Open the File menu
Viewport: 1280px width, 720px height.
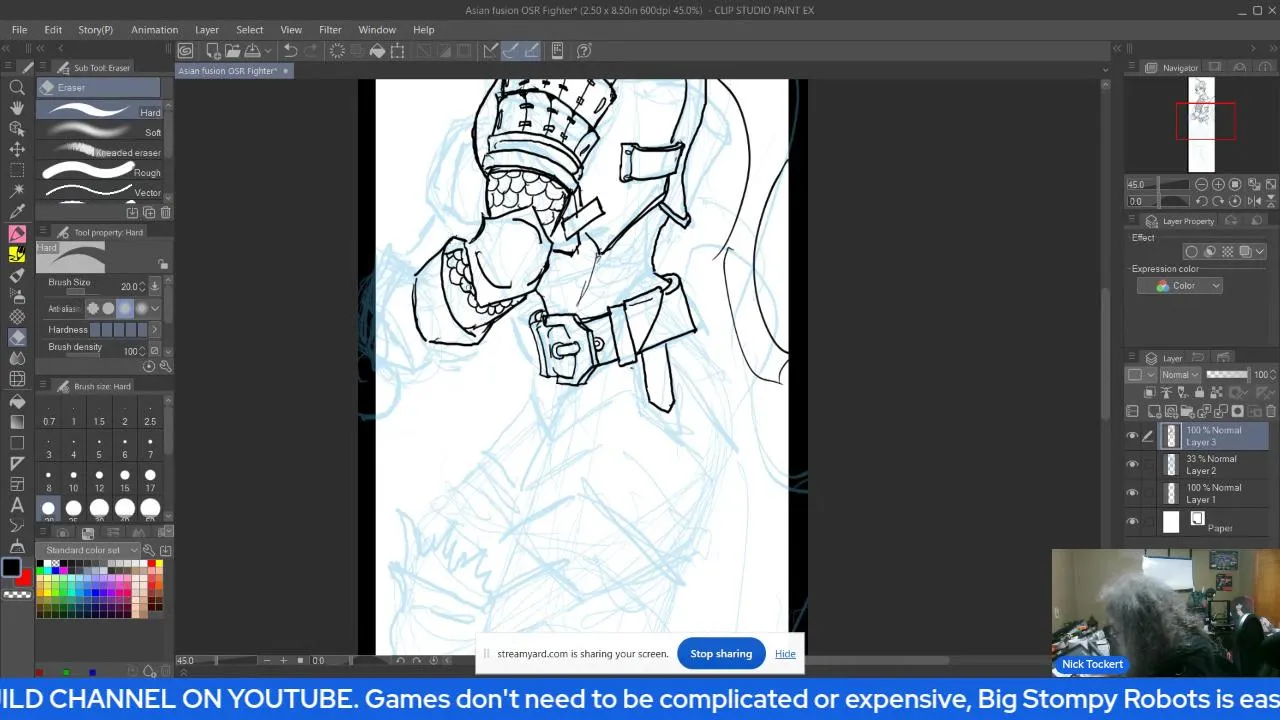click(x=19, y=30)
